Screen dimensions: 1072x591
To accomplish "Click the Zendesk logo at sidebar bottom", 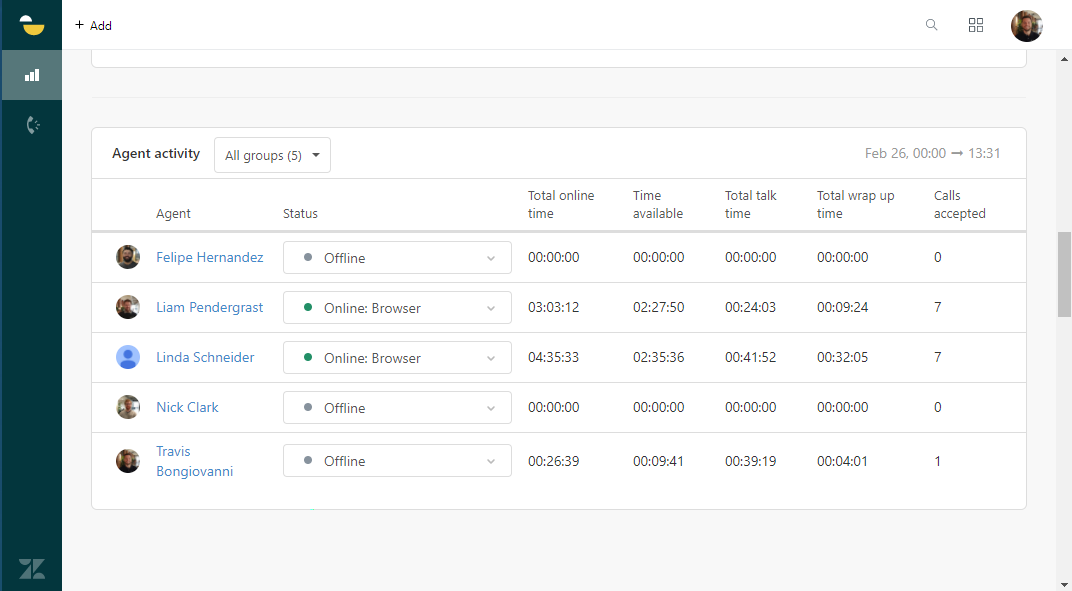I will (x=32, y=568).
